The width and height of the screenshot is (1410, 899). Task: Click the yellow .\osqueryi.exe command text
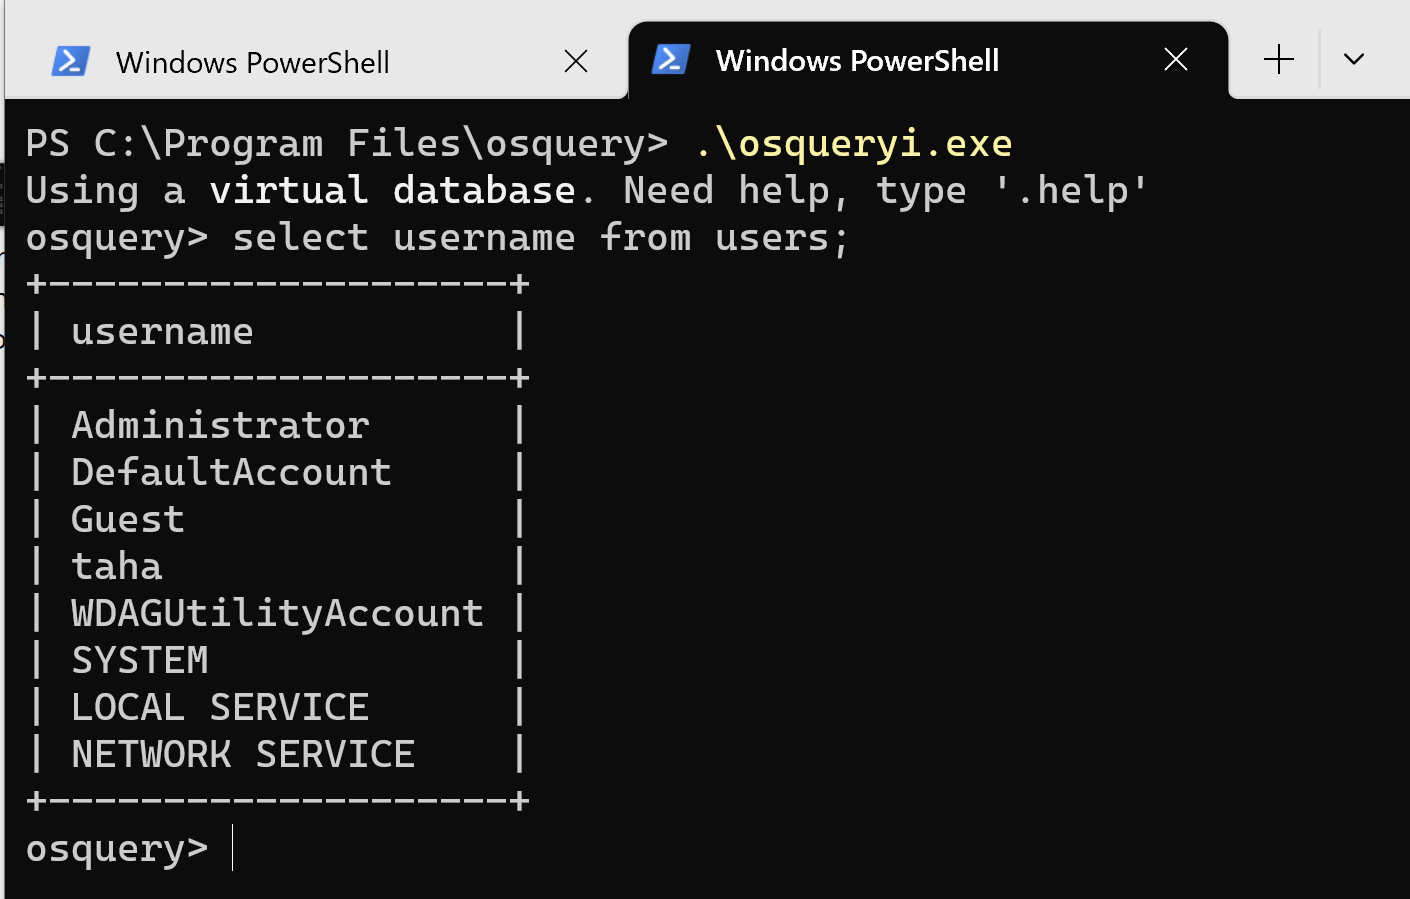(x=853, y=144)
